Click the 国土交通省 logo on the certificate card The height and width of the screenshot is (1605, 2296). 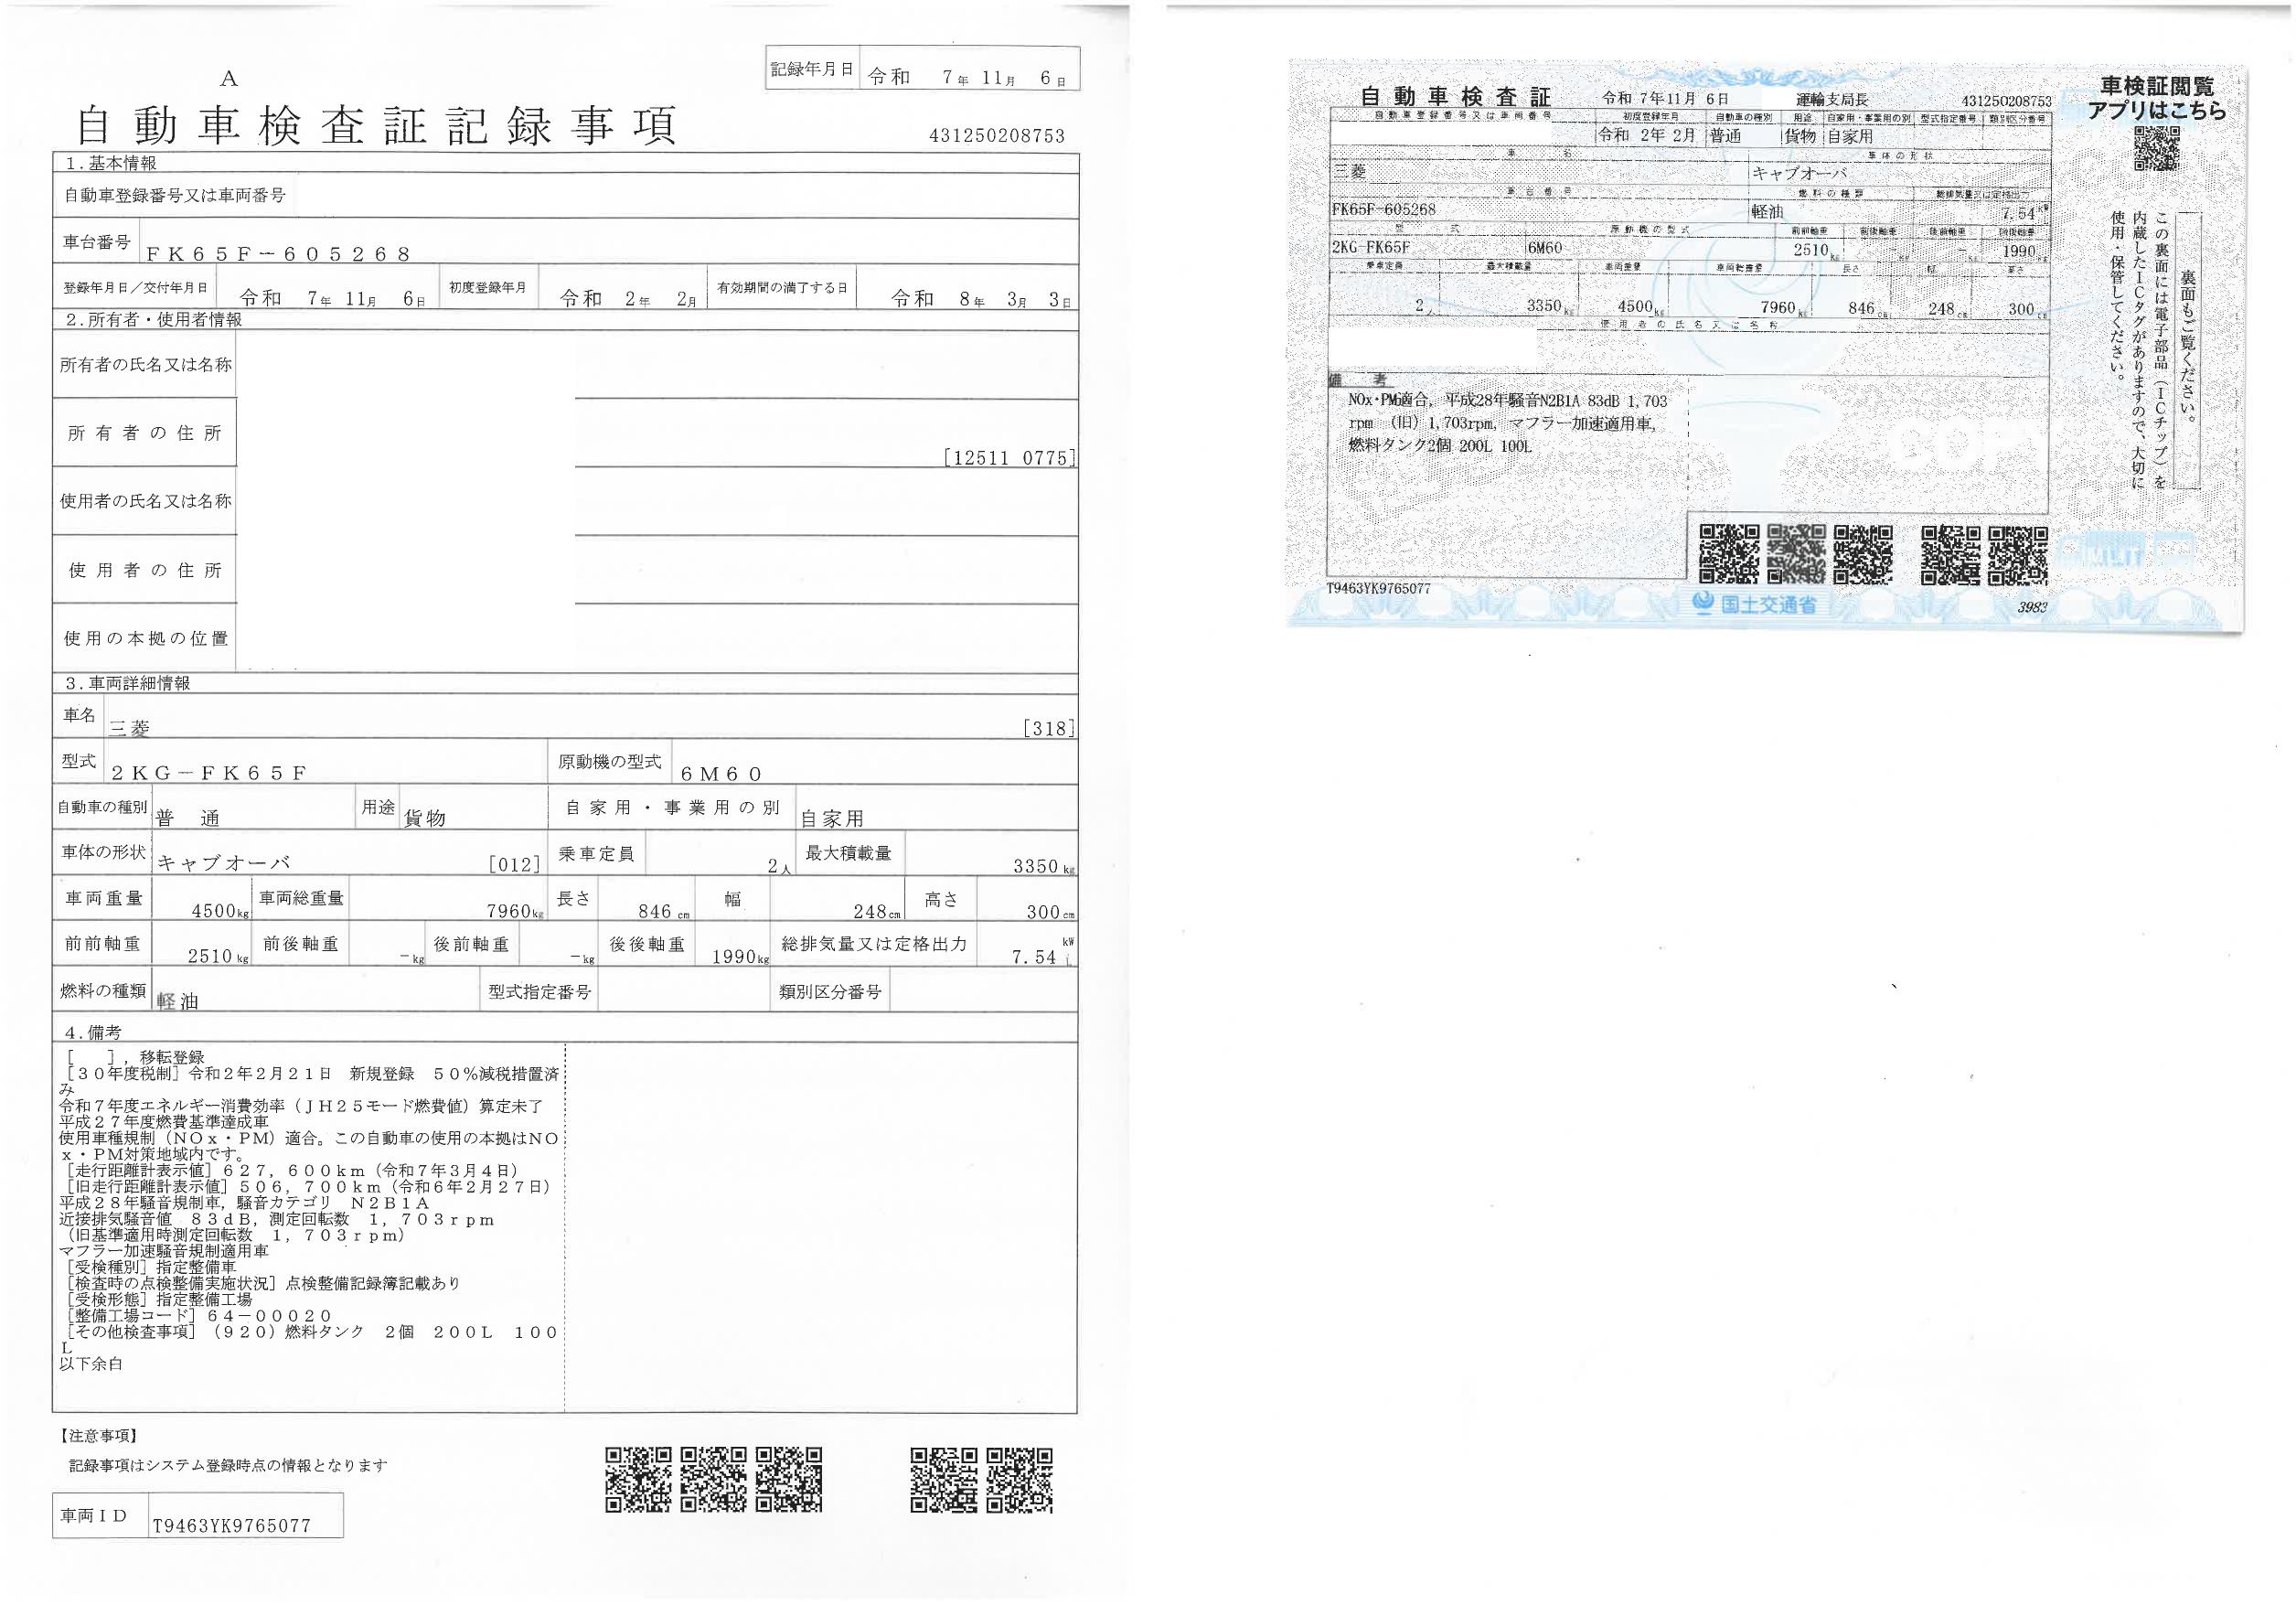[1754, 603]
